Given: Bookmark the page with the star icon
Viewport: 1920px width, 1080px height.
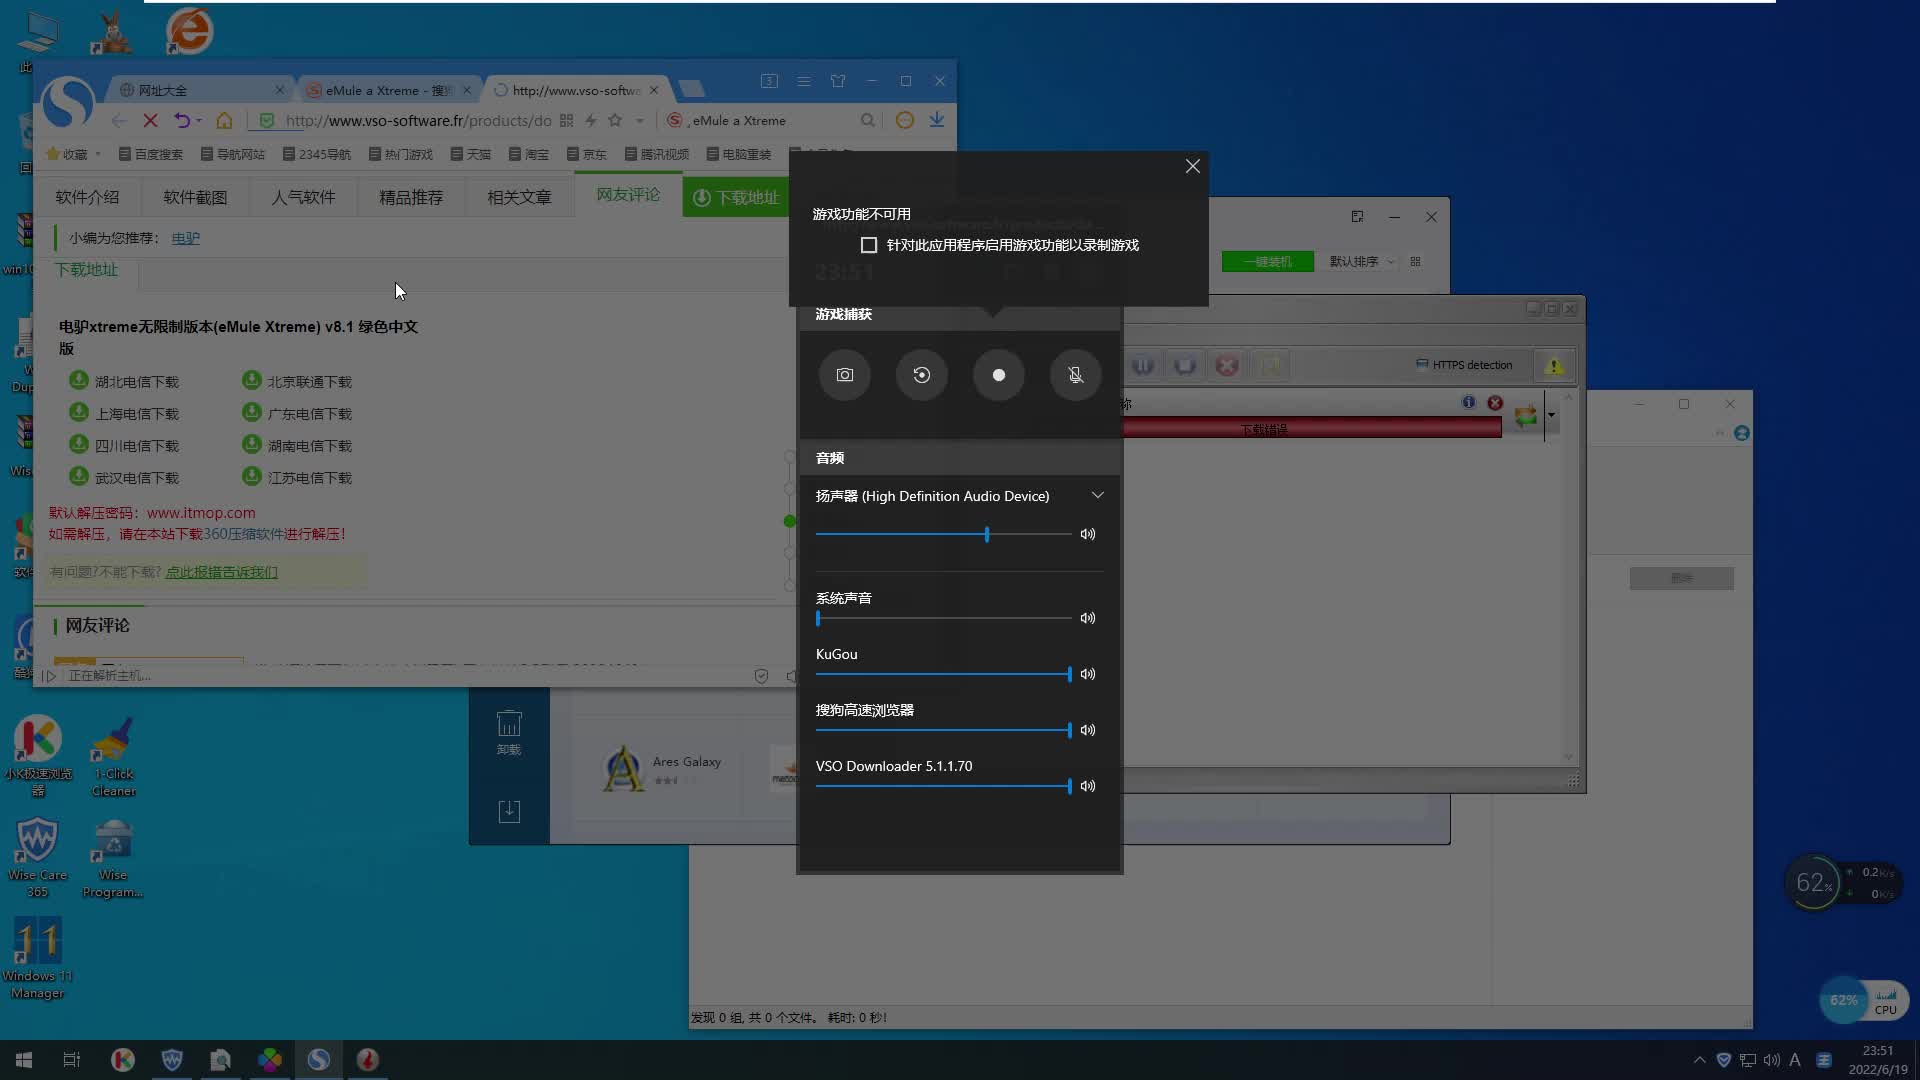Looking at the screenshot, I should click(x=615, y=120).
